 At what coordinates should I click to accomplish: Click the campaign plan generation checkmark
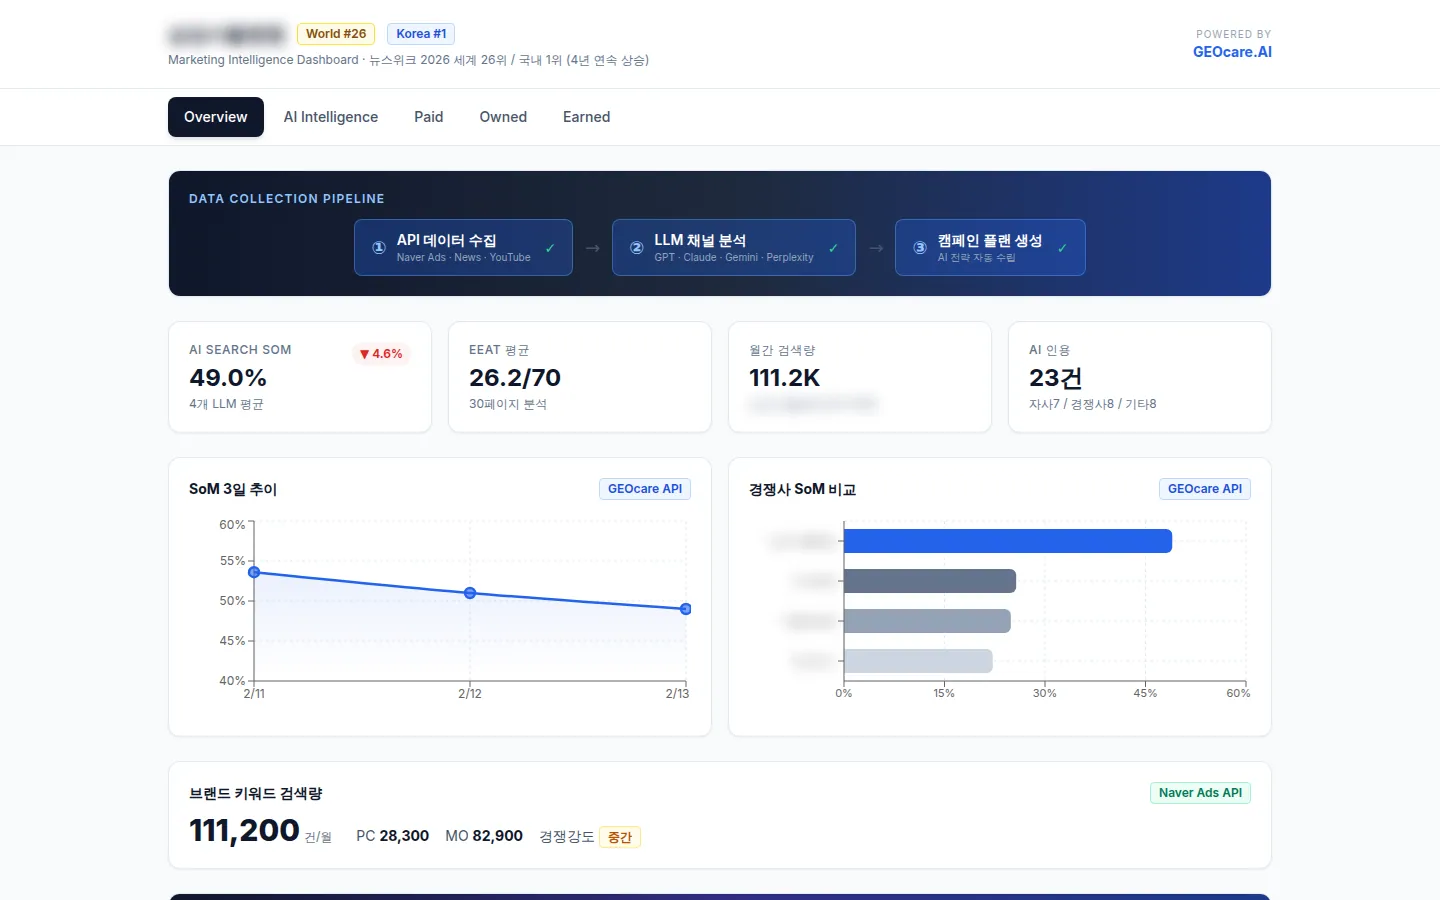click(x=1062, y=248)
